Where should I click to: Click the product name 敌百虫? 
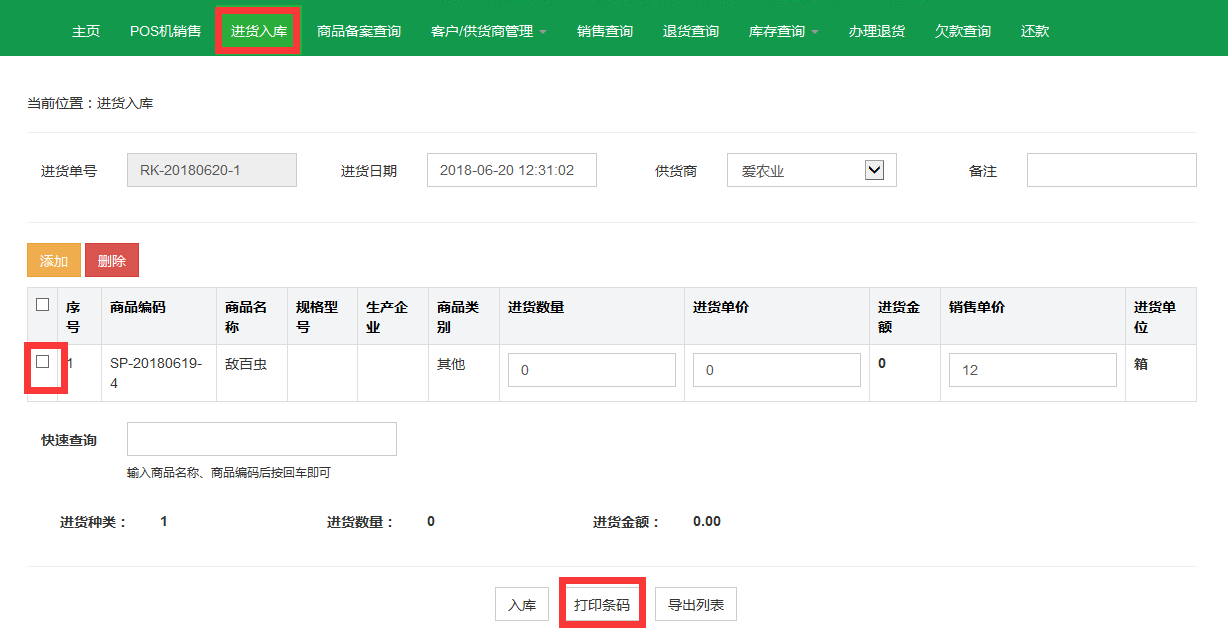pos(246,364)
